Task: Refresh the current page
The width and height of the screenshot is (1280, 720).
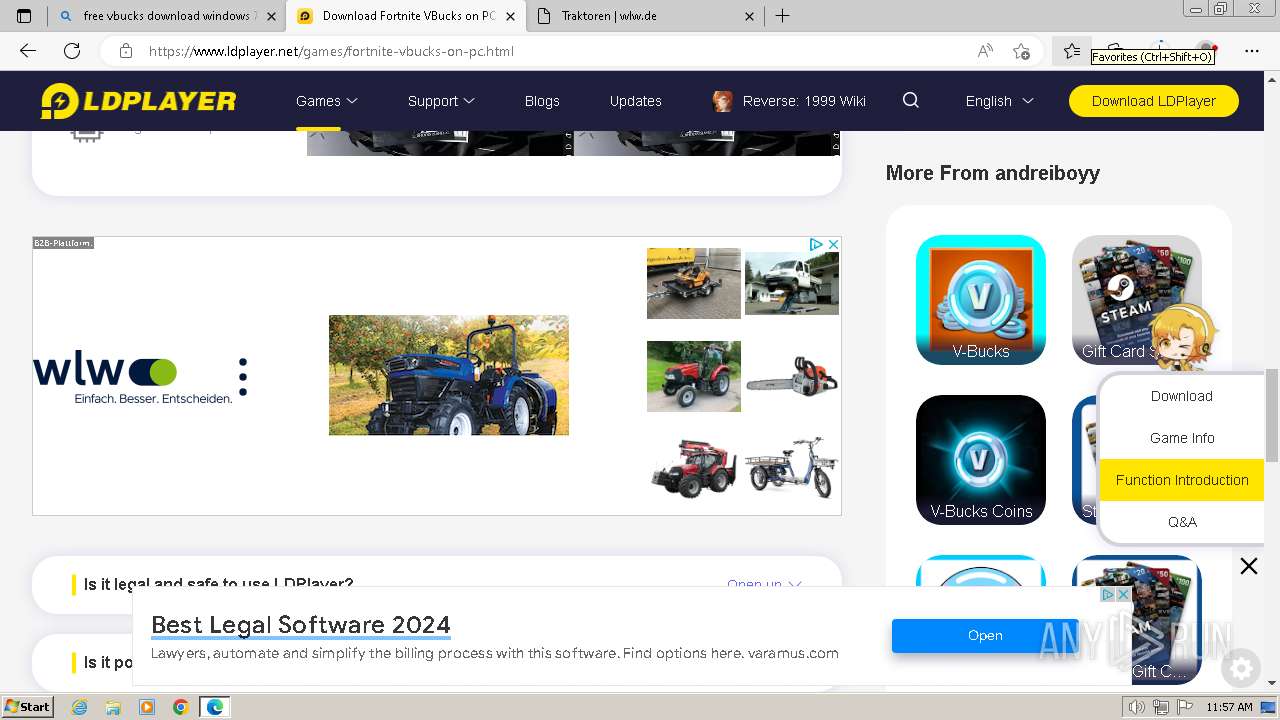Action: coord(72,51)
